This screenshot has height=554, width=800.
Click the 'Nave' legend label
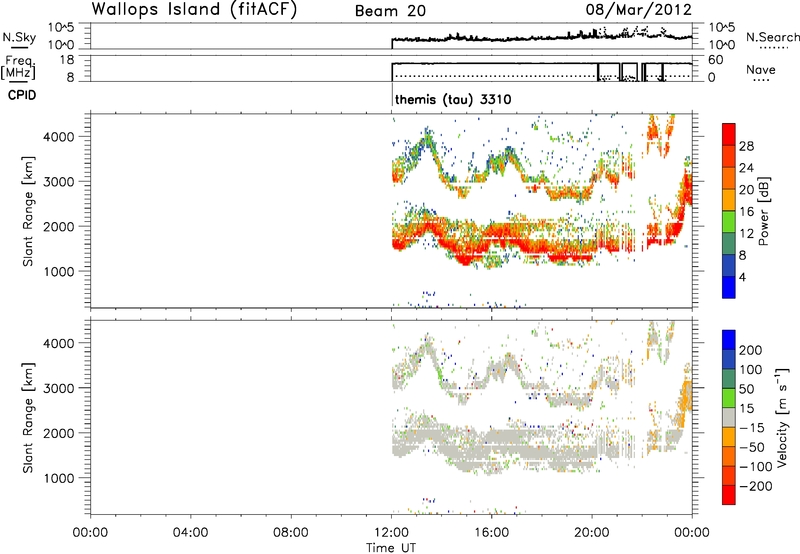761,69
